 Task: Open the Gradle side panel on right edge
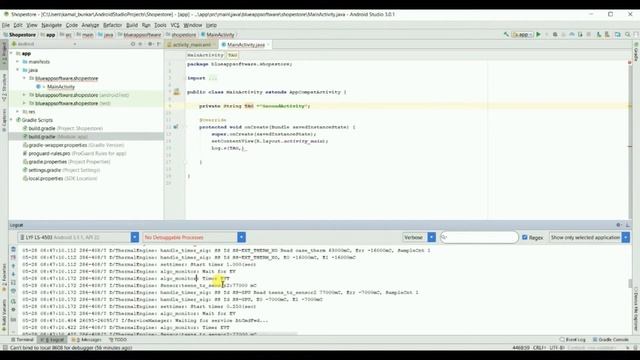click(636, 52)
